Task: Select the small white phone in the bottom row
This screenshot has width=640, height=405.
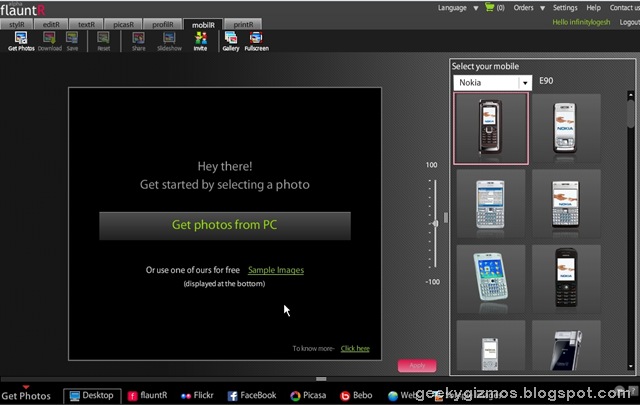Action: tap(491, 346)
